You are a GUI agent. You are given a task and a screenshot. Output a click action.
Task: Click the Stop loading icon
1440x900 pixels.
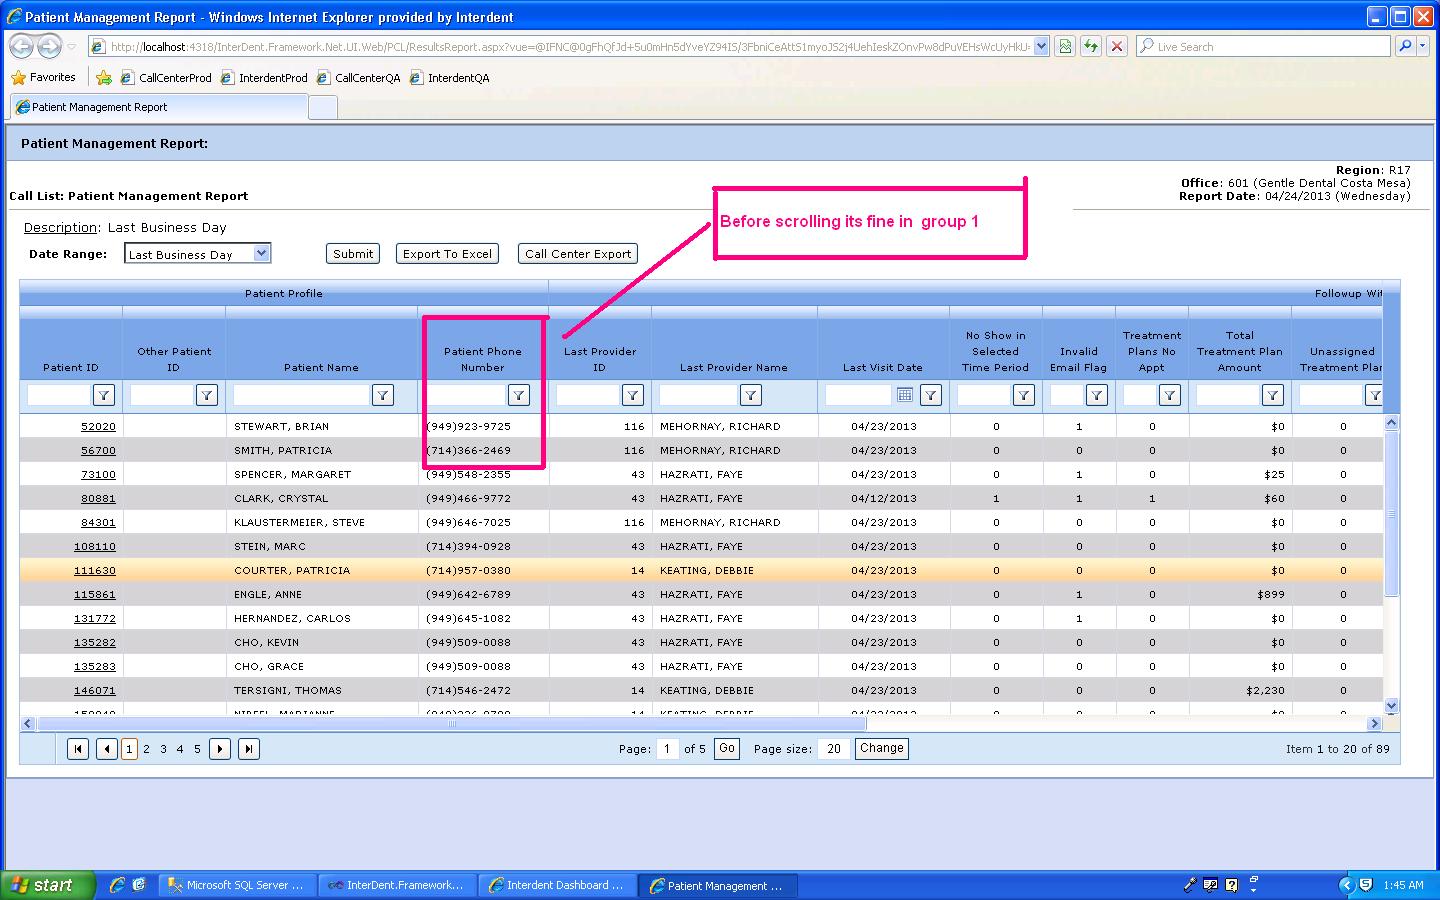coord(1117,46)
